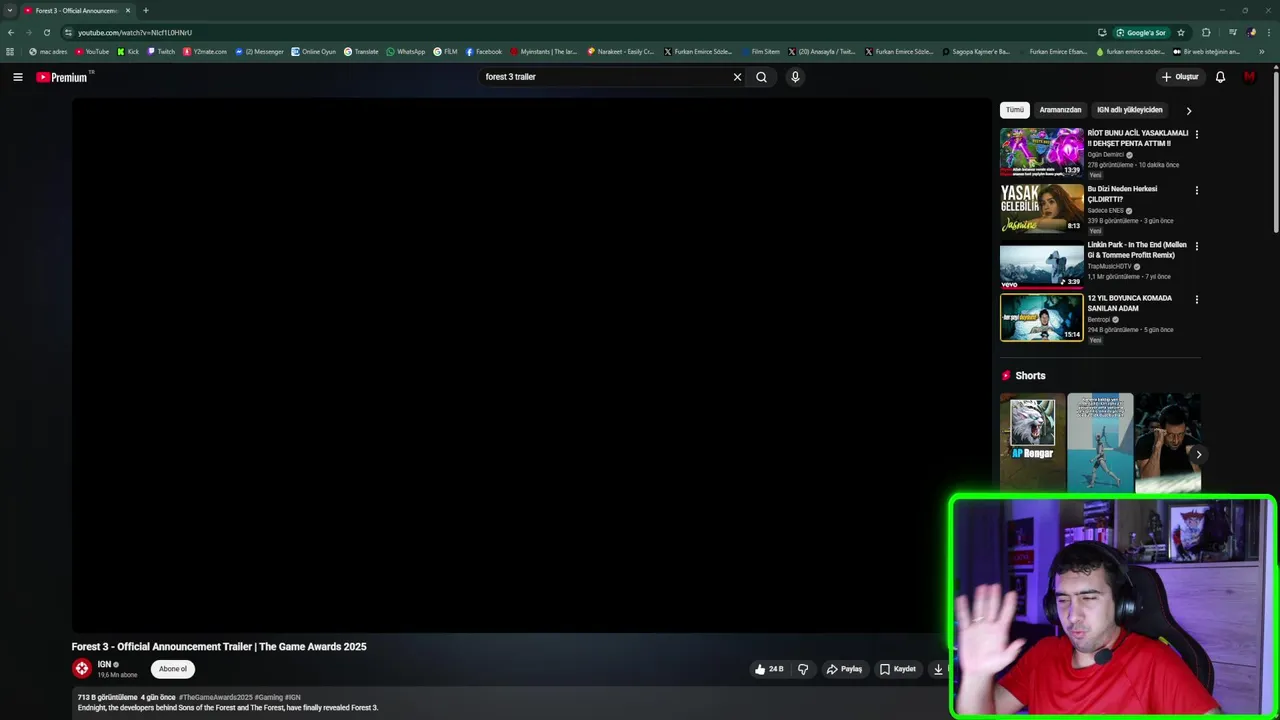Bookmark this page with the star
Screen dimensions: 1280x720
(1181, 32)
